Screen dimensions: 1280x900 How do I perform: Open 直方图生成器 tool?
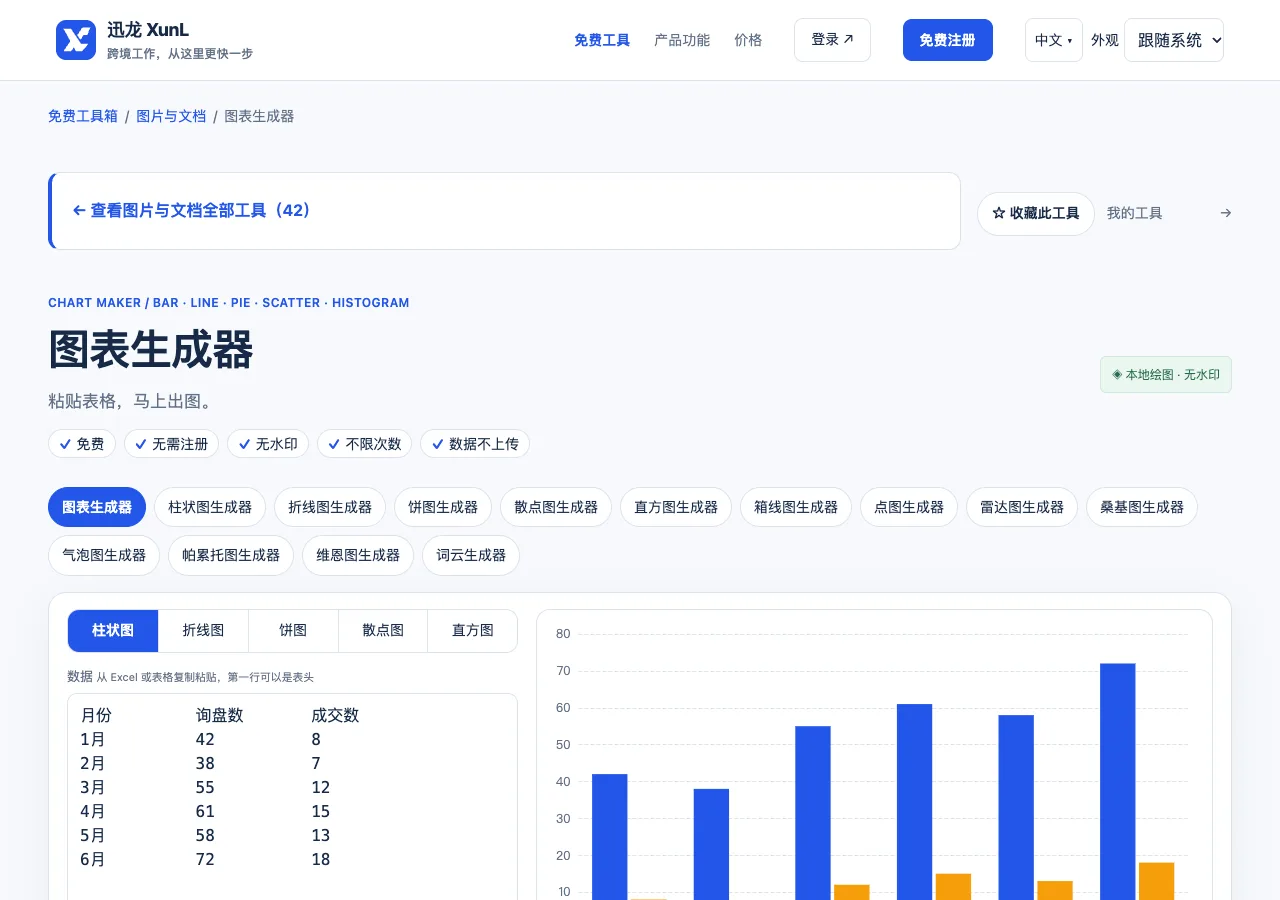[x=676, y=507]
